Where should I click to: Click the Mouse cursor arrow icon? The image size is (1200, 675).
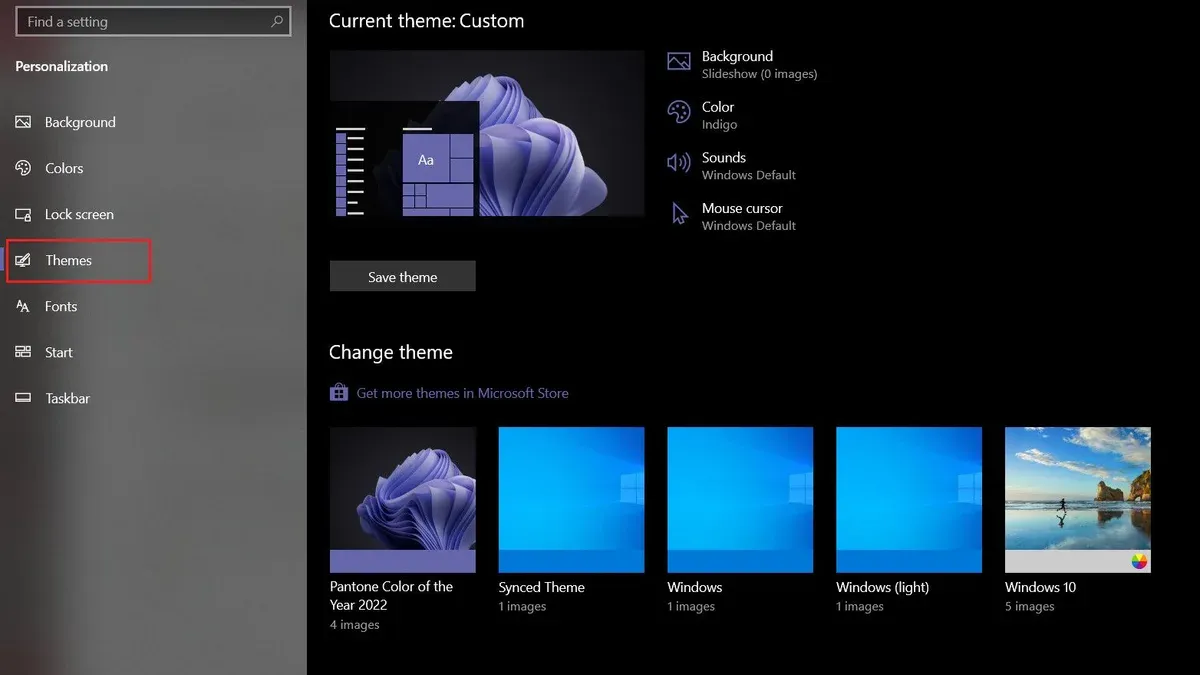680,214
